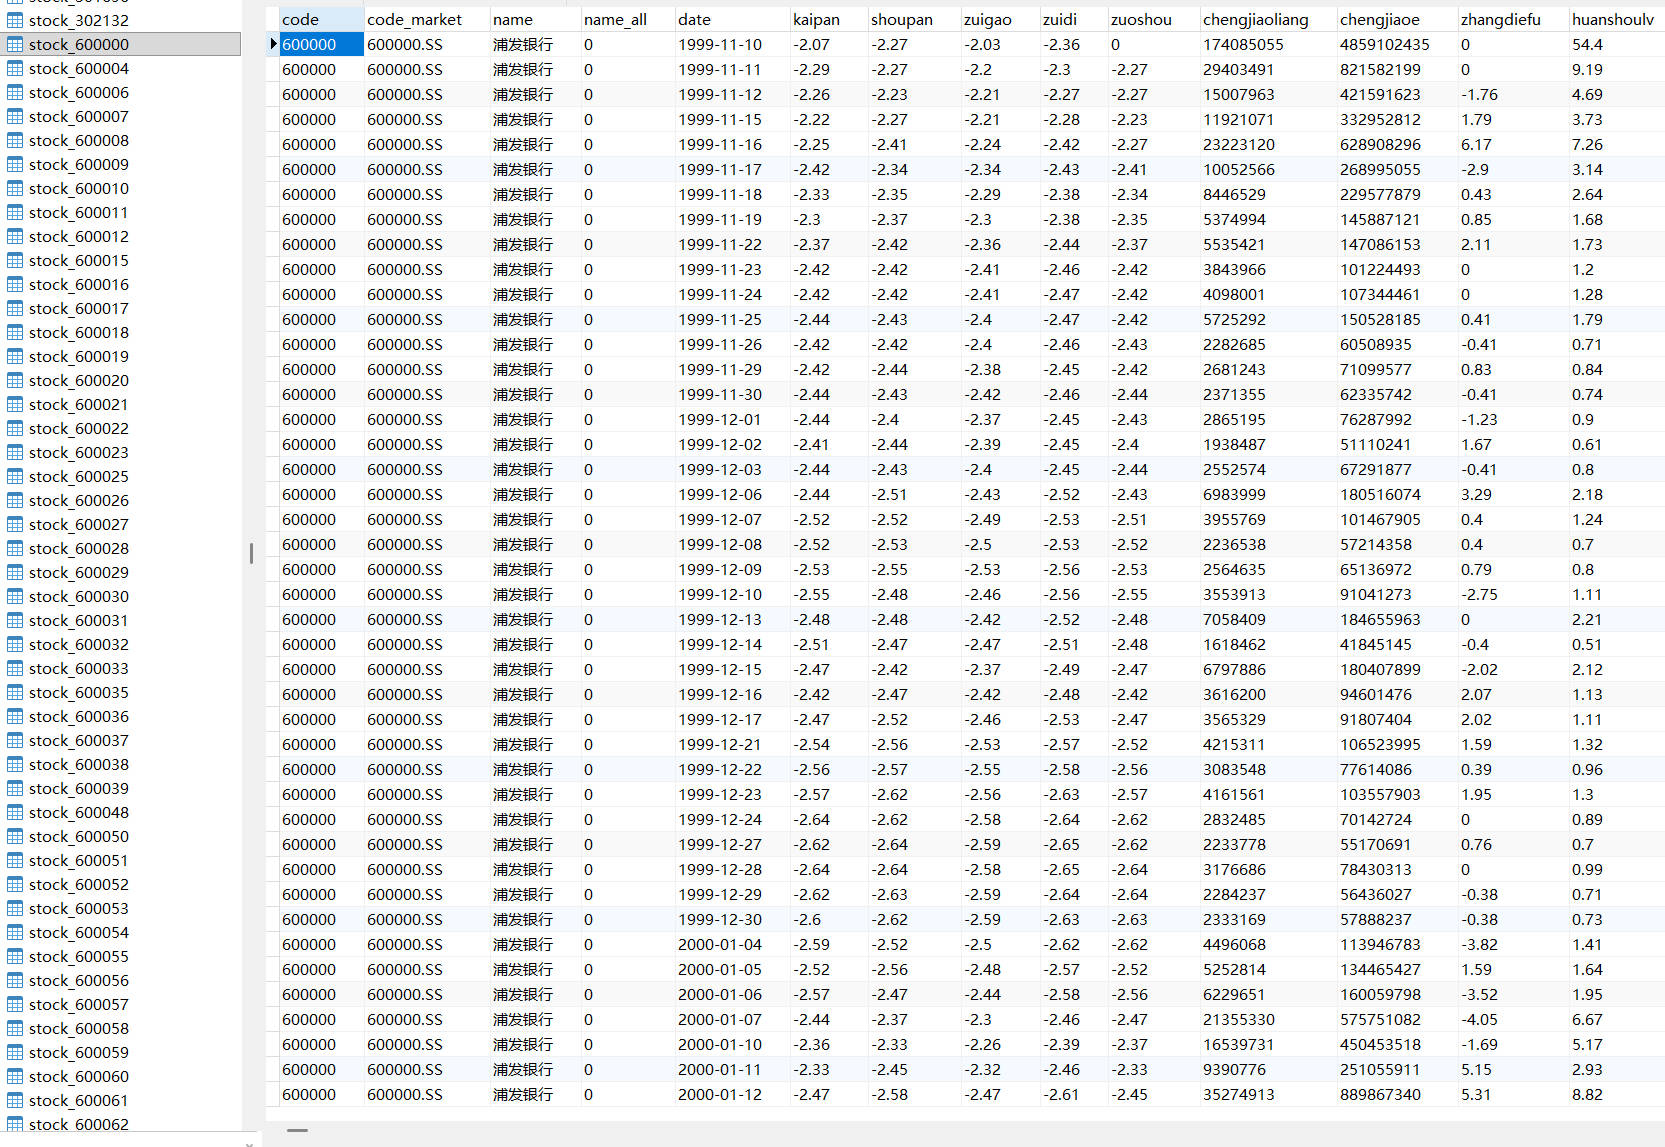Click the table icon beside stock_600010
1665x1147 pixels.
(15, 188)
